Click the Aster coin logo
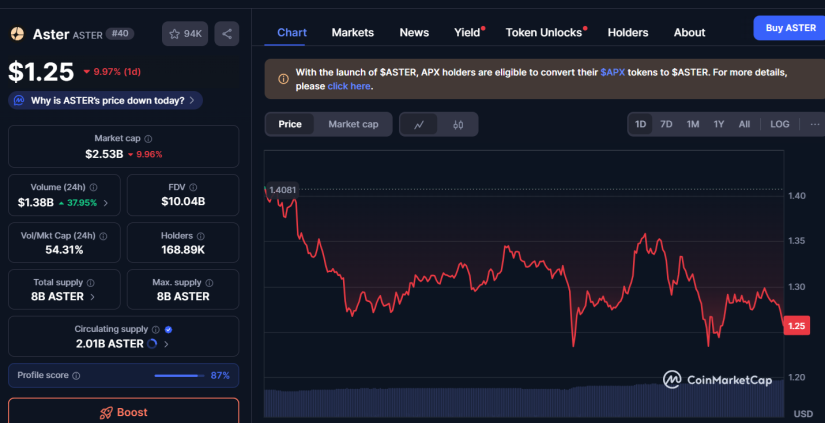This screenshot has height=423, width=825. pyautogui.click(x=17, y=34)
